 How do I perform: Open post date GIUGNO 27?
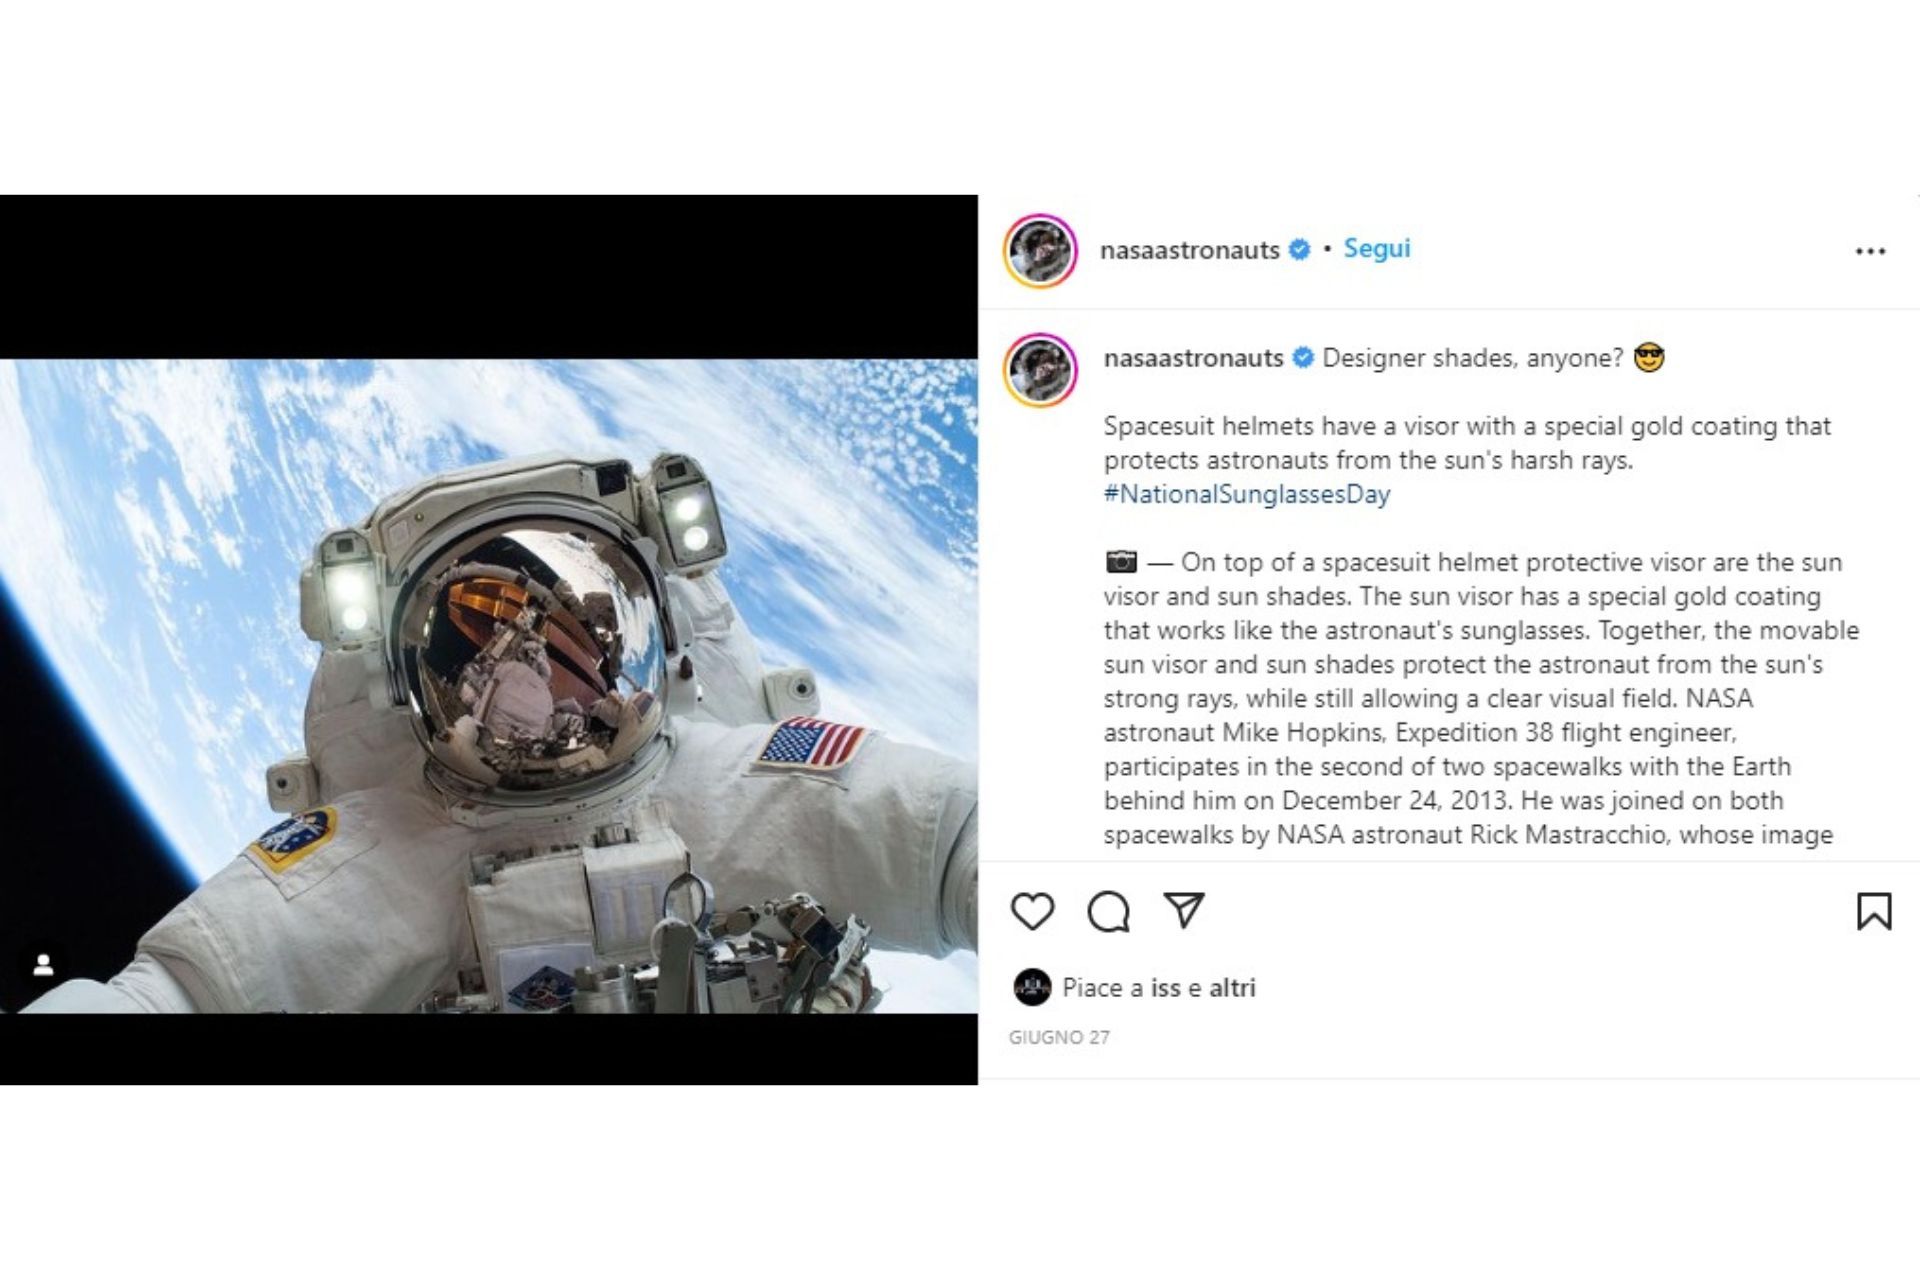(x=1059, y=1038)
